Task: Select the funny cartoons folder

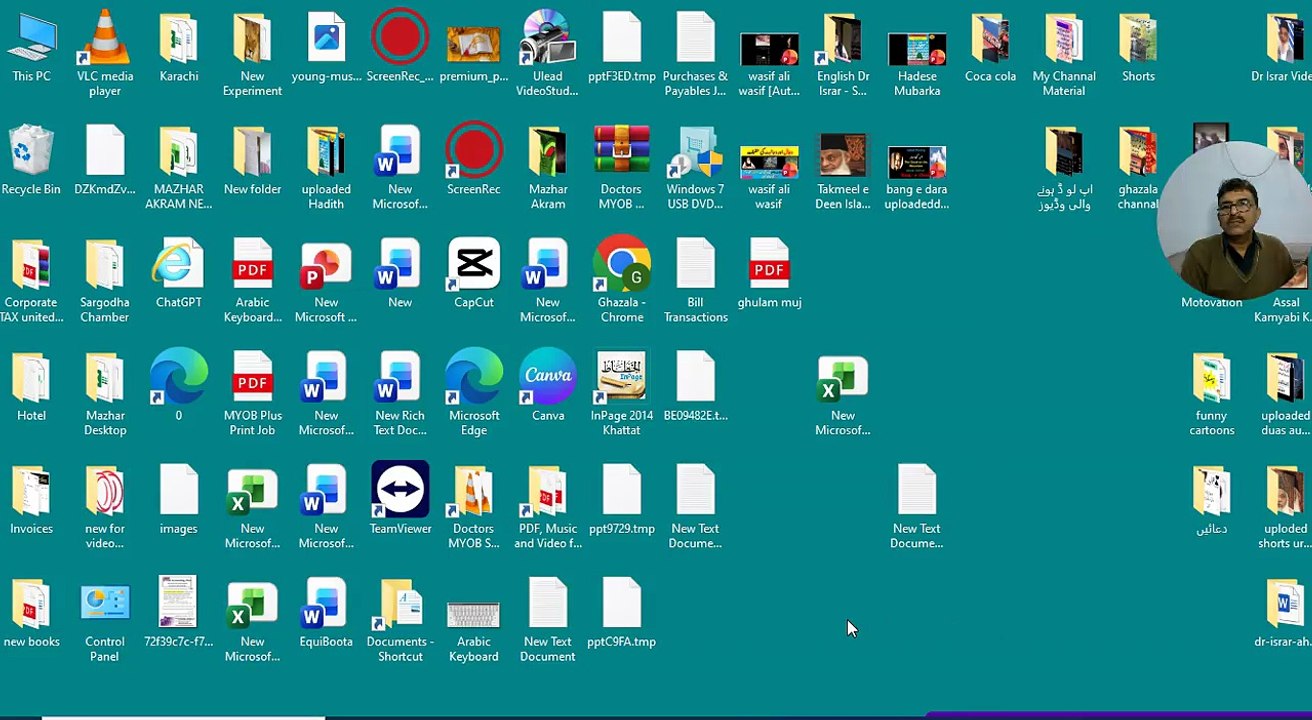Action: [x=1211, y=394]
